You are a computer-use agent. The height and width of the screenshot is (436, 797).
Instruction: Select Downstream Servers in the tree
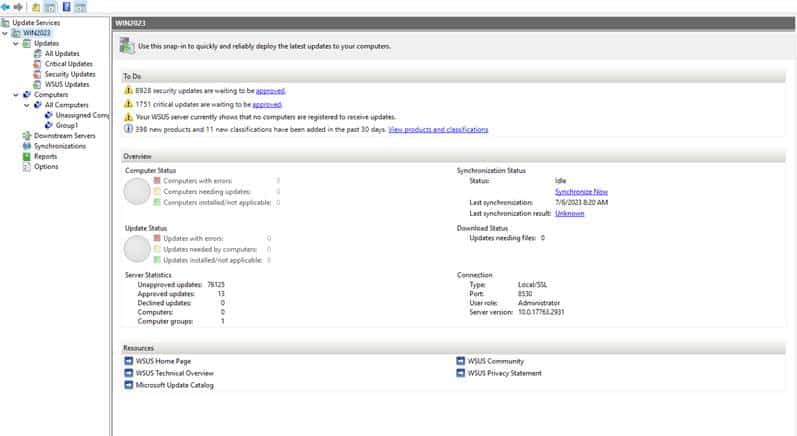64,136
